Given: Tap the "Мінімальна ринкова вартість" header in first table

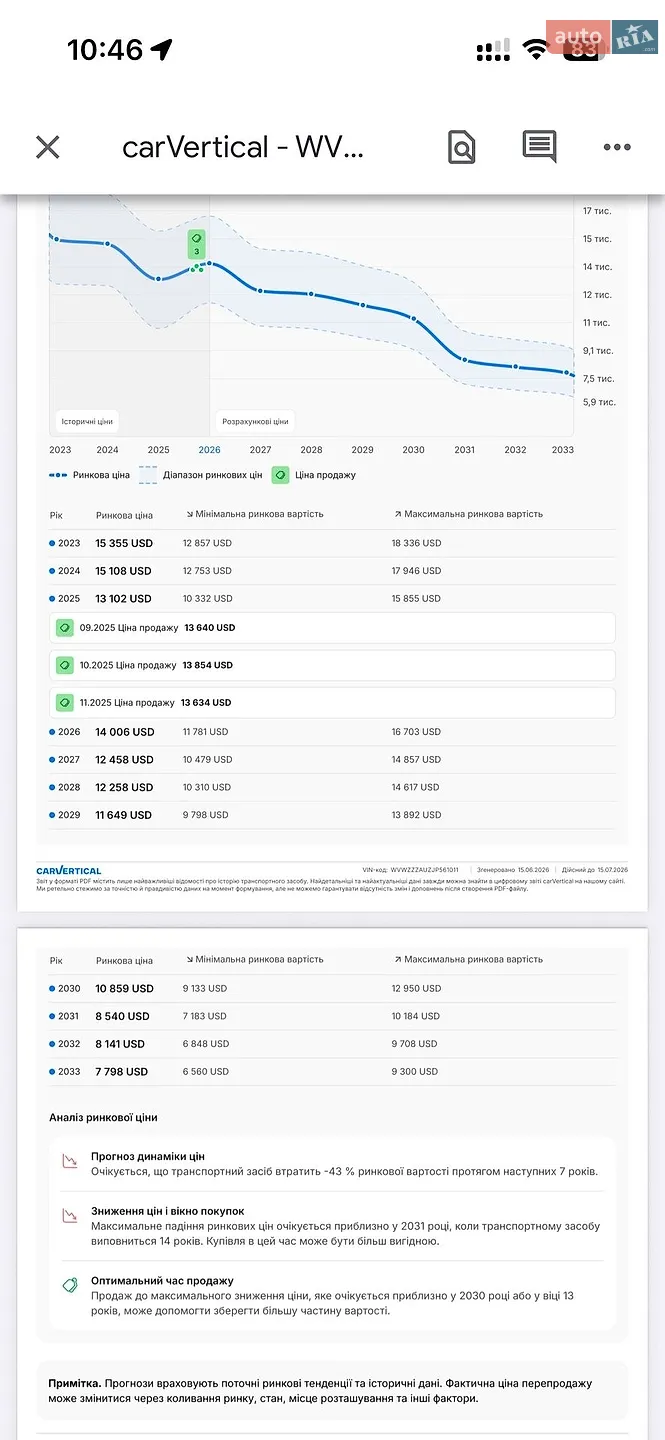Looking at the screenshot, I should tap(255, 514).
